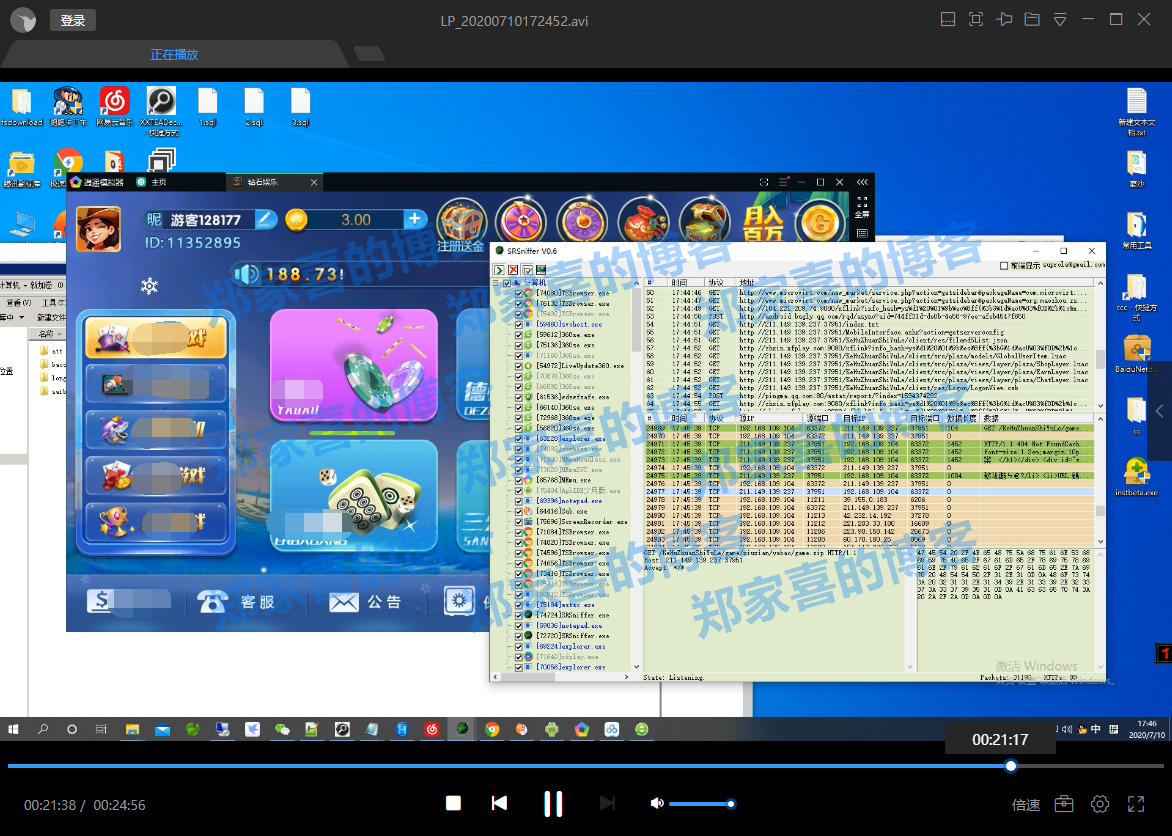Open the main menu triangle dropdown
Viewport: 1172px width, 836px height.
pyautogui.click(x=1060, y=19)
